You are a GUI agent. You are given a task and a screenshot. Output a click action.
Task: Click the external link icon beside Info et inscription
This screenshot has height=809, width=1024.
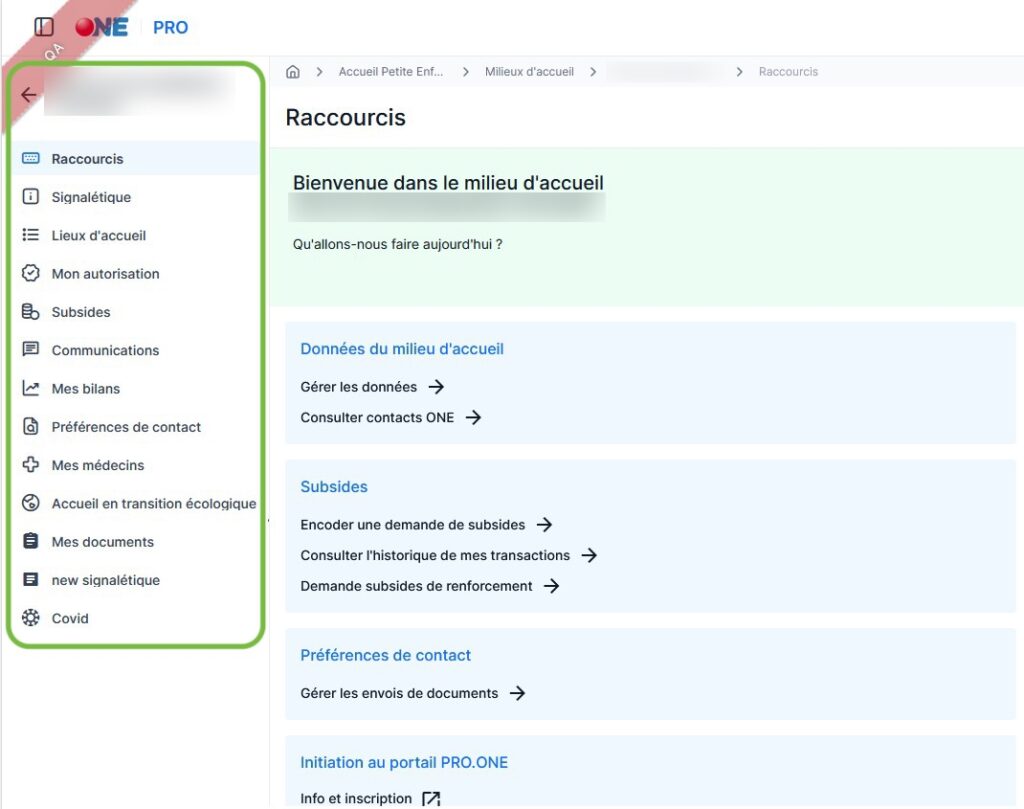coord(431,798)
